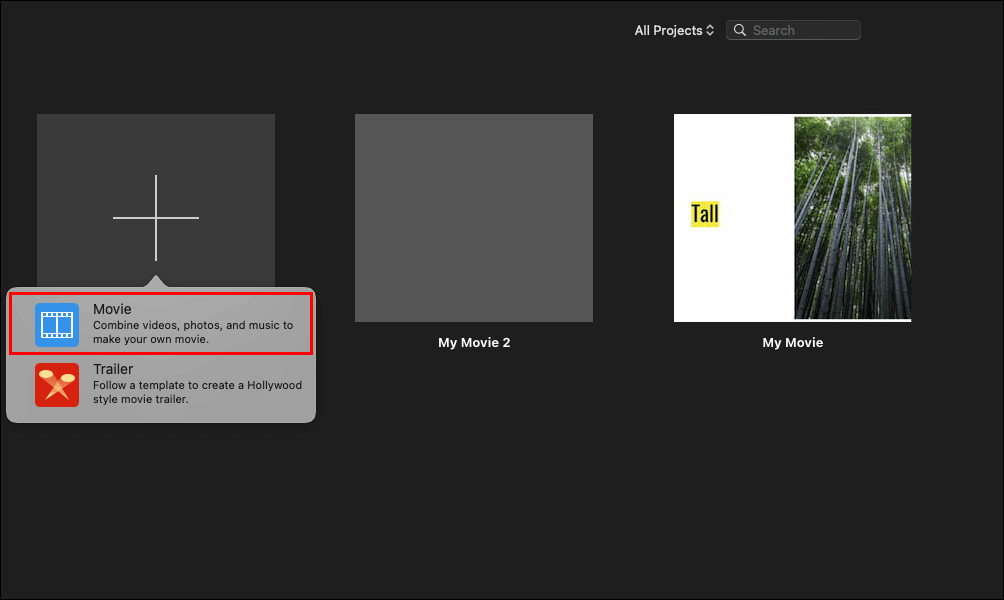Click the magnifying glass search icon
Viewport: 1004px width, 600px height.
pyautogui.click(x=739, y=30)
